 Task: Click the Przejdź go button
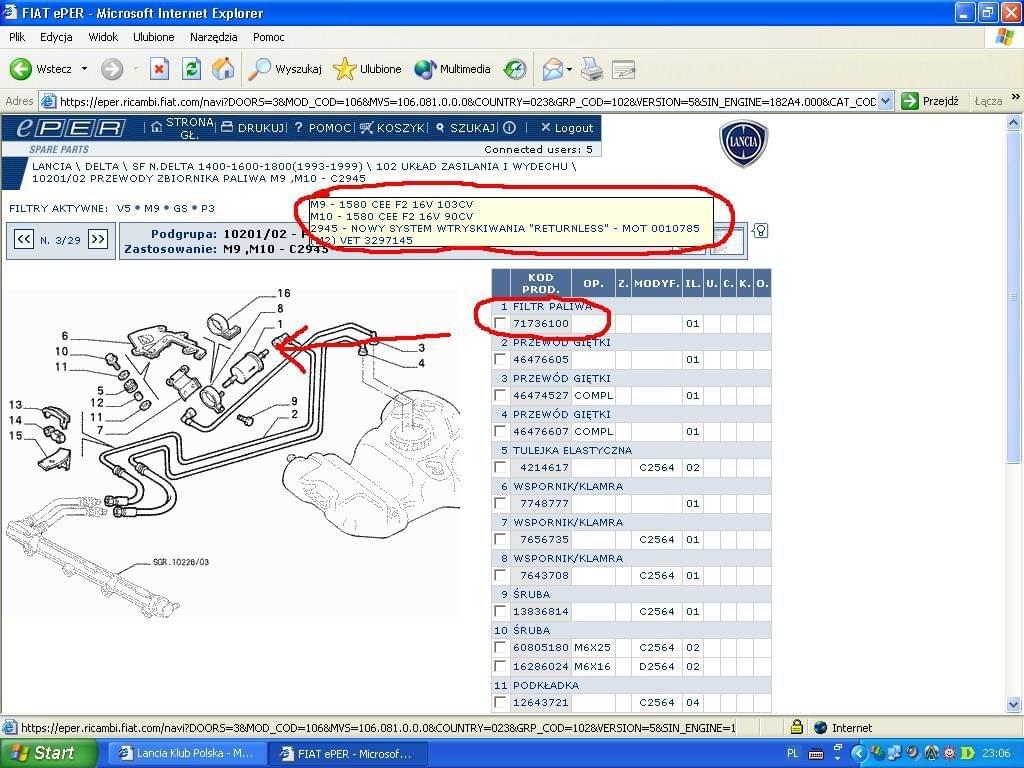pyautogui.click(x=930, y=101)
